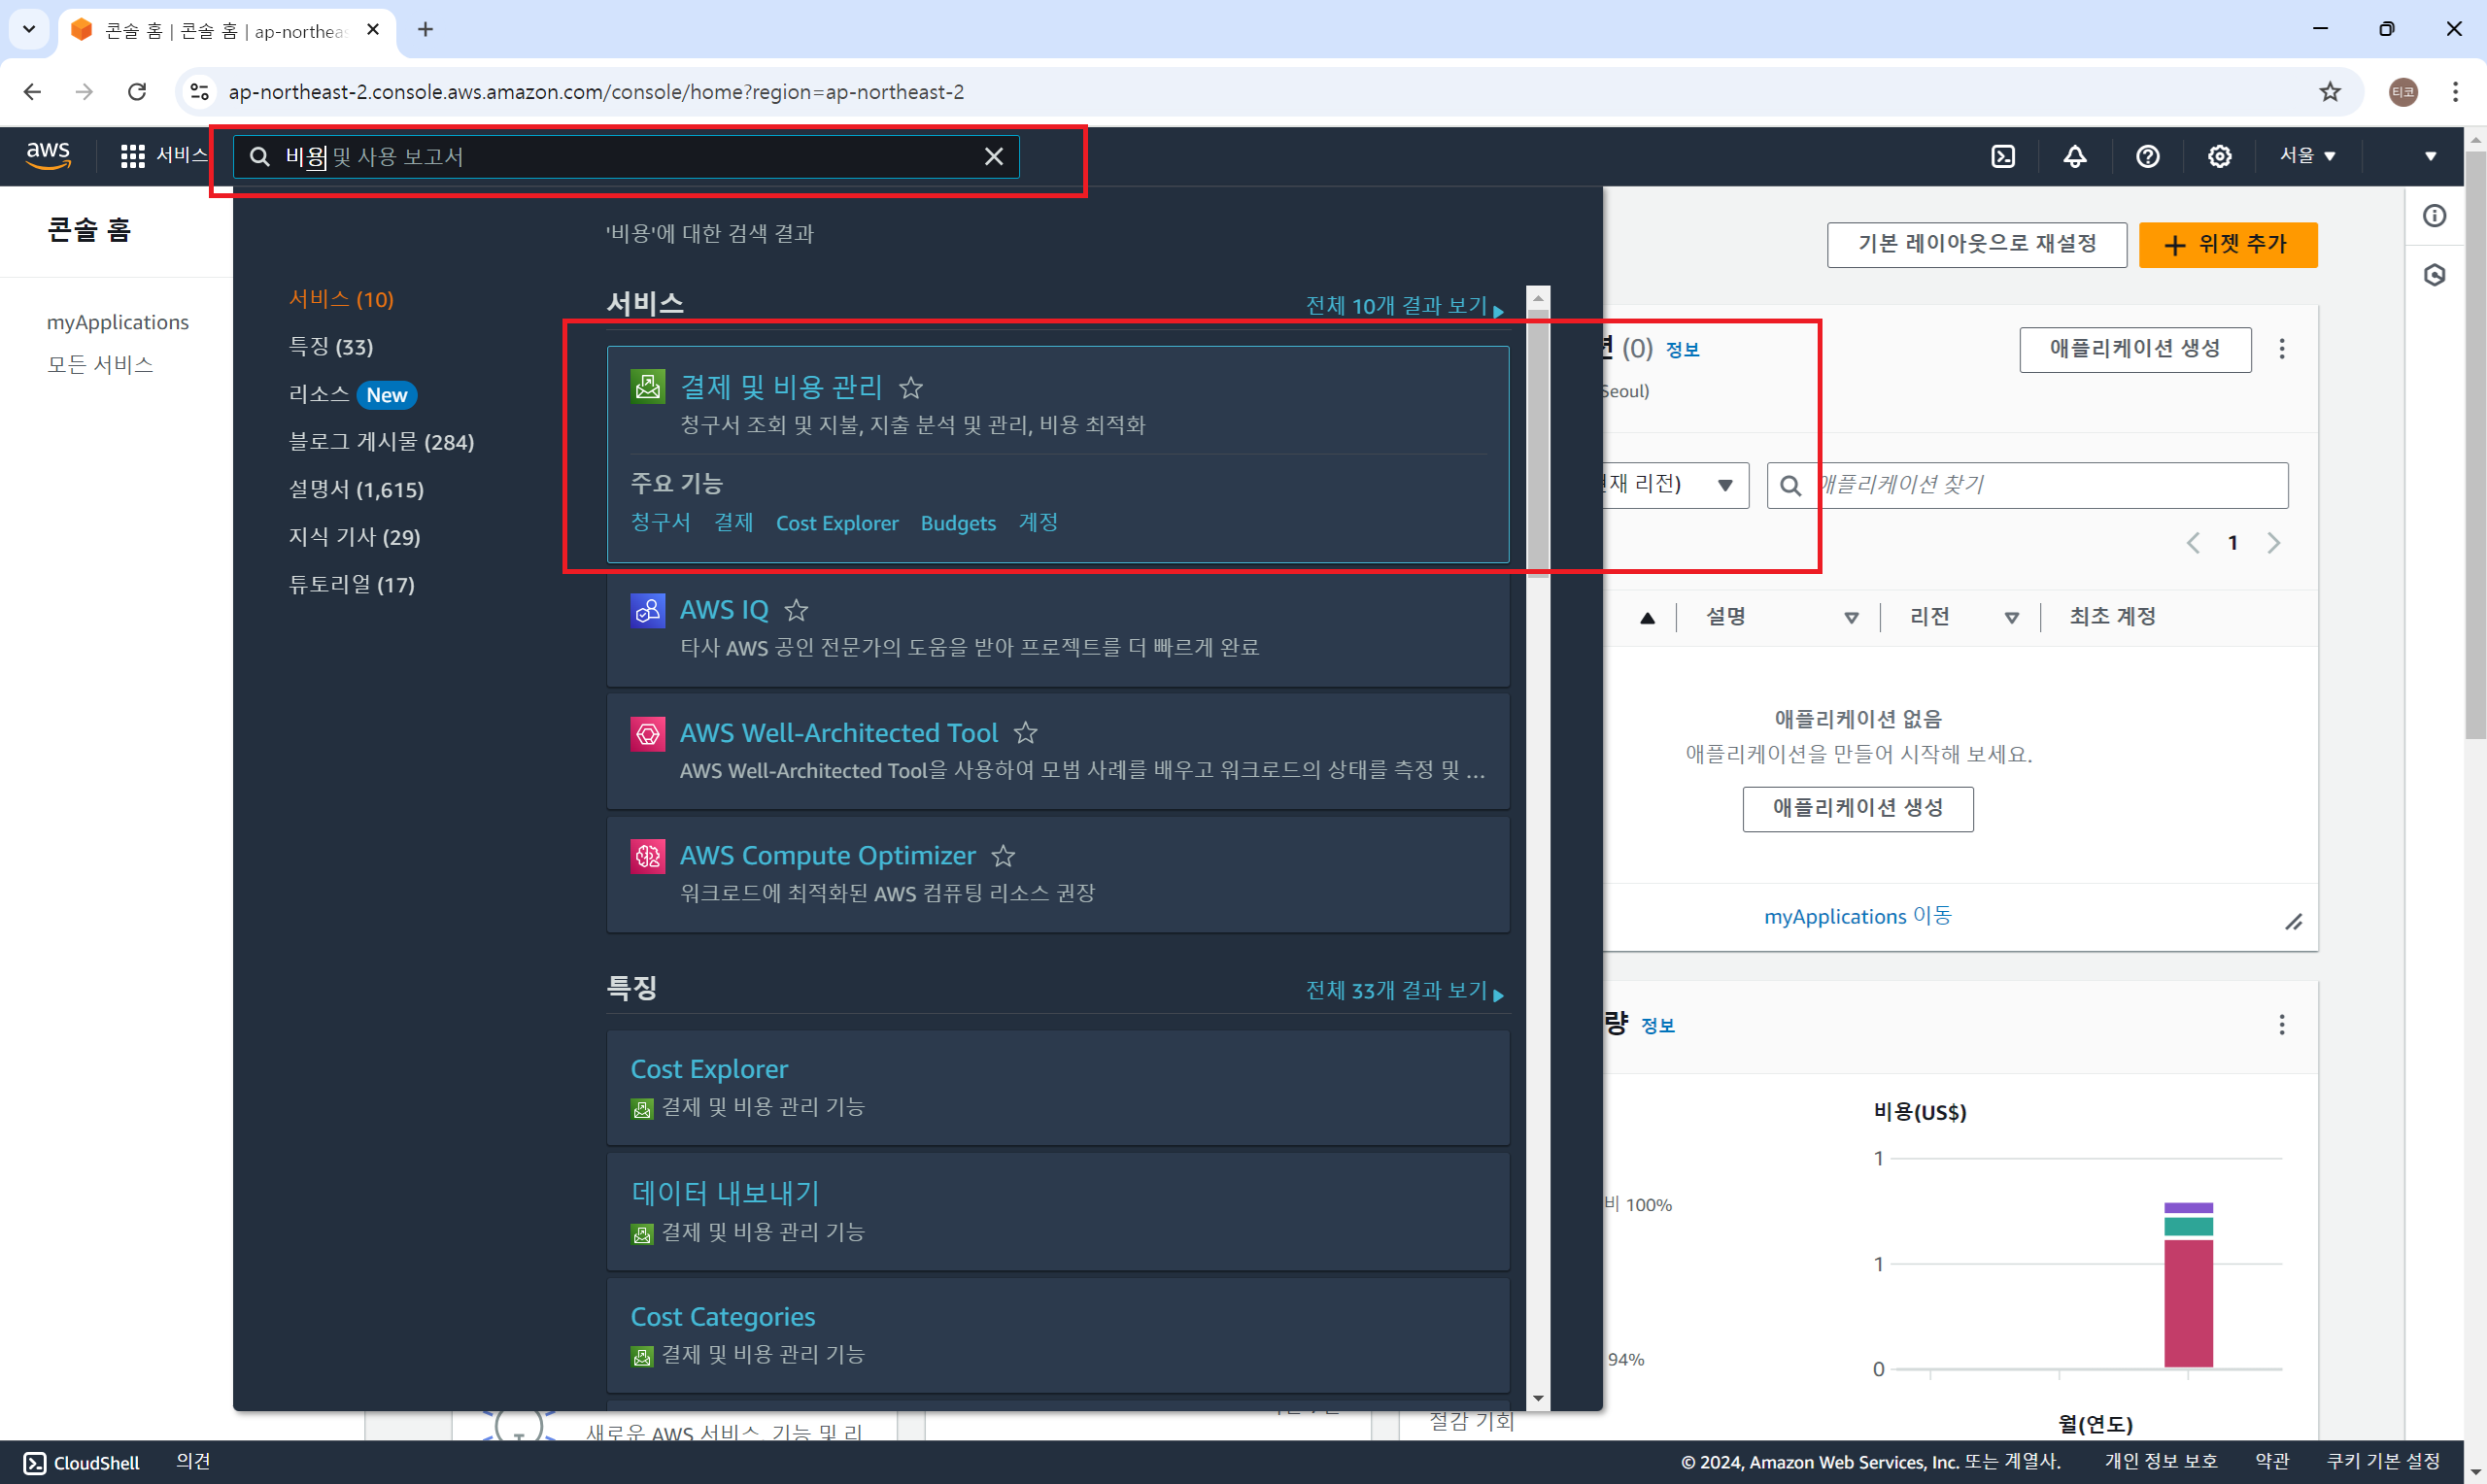
Task: Open 계정 feature link
Action: click(1038, 523)
